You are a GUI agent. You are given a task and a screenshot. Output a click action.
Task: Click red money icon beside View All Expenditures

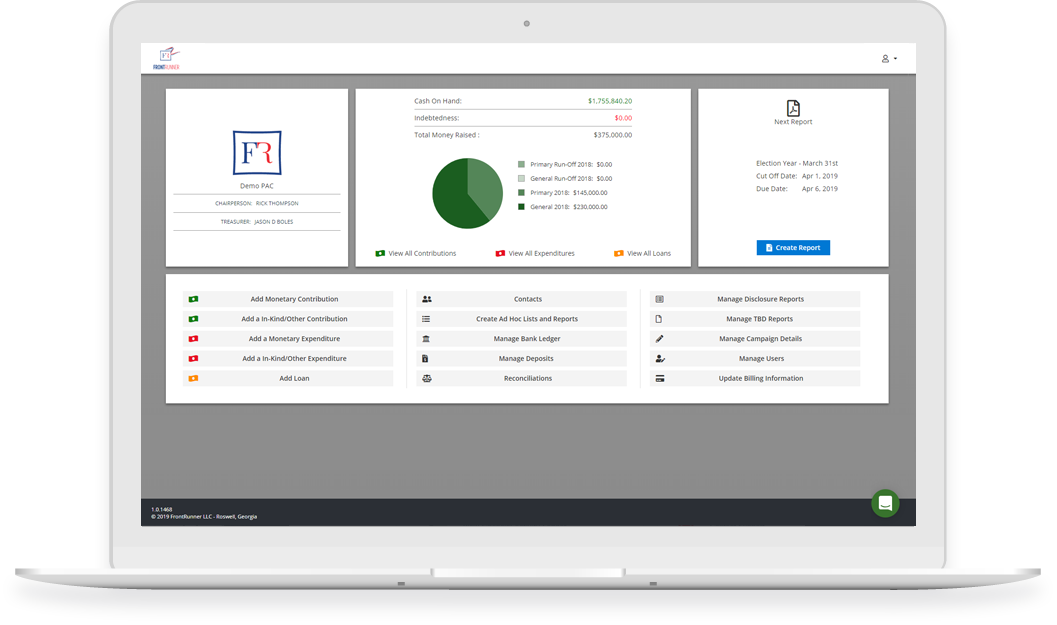(500, 254)
